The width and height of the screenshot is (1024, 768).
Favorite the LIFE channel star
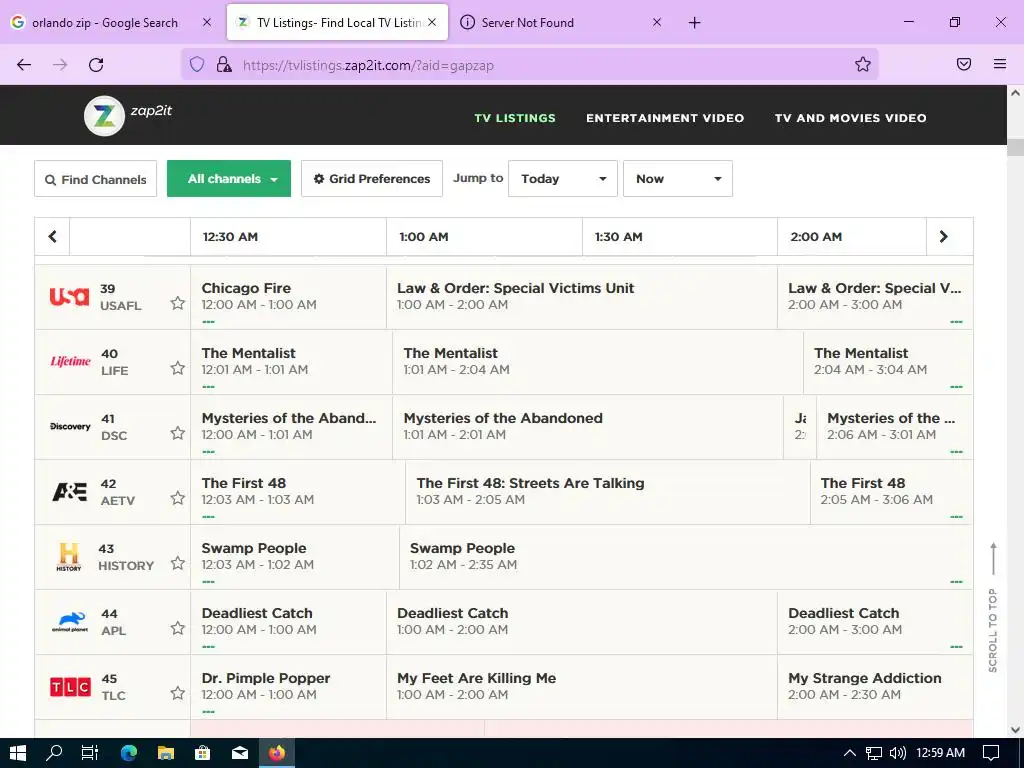tap(178, 368)
